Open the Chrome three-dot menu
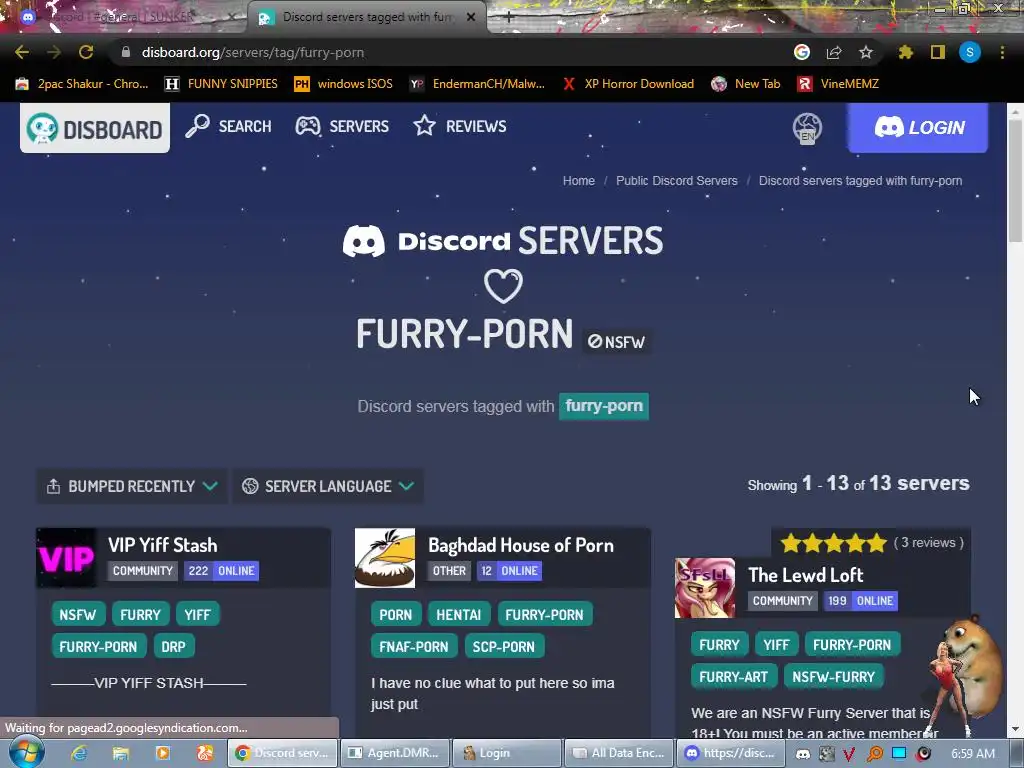1024x768 pixels. click(1002, 52)
